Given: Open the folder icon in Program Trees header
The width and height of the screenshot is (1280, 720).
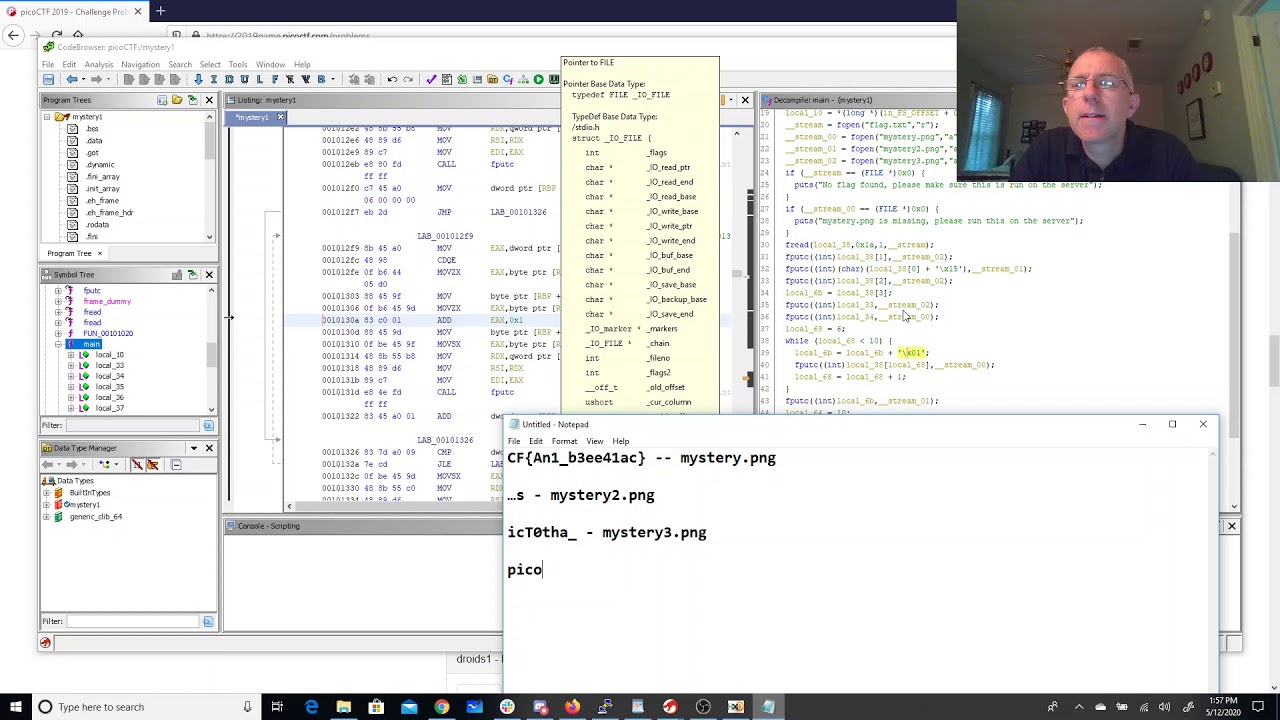Looking at the screenshot, I should tap(177, 100).
